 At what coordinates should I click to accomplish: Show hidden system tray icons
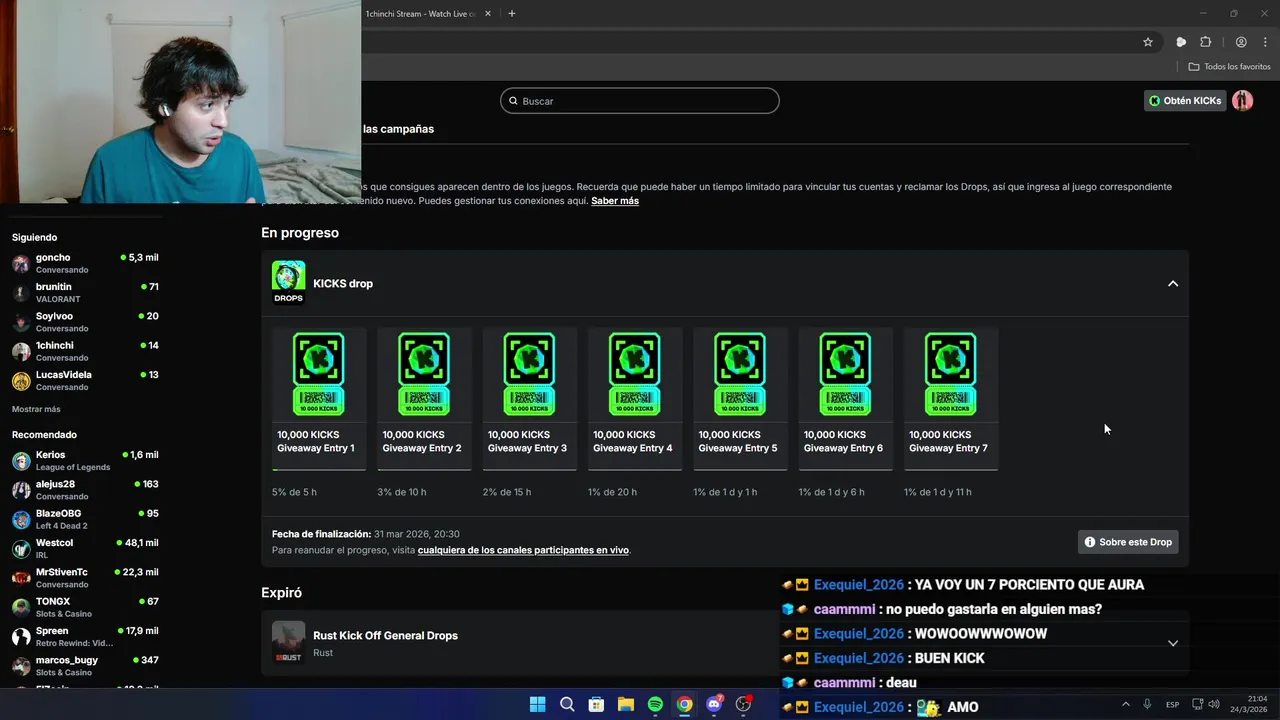[x=1125, y=704]
